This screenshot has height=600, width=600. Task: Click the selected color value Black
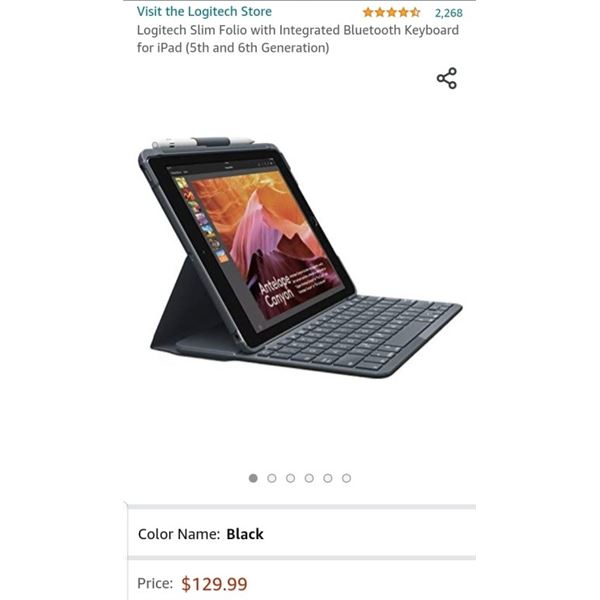pyautogui.click(x=245, y=534)
